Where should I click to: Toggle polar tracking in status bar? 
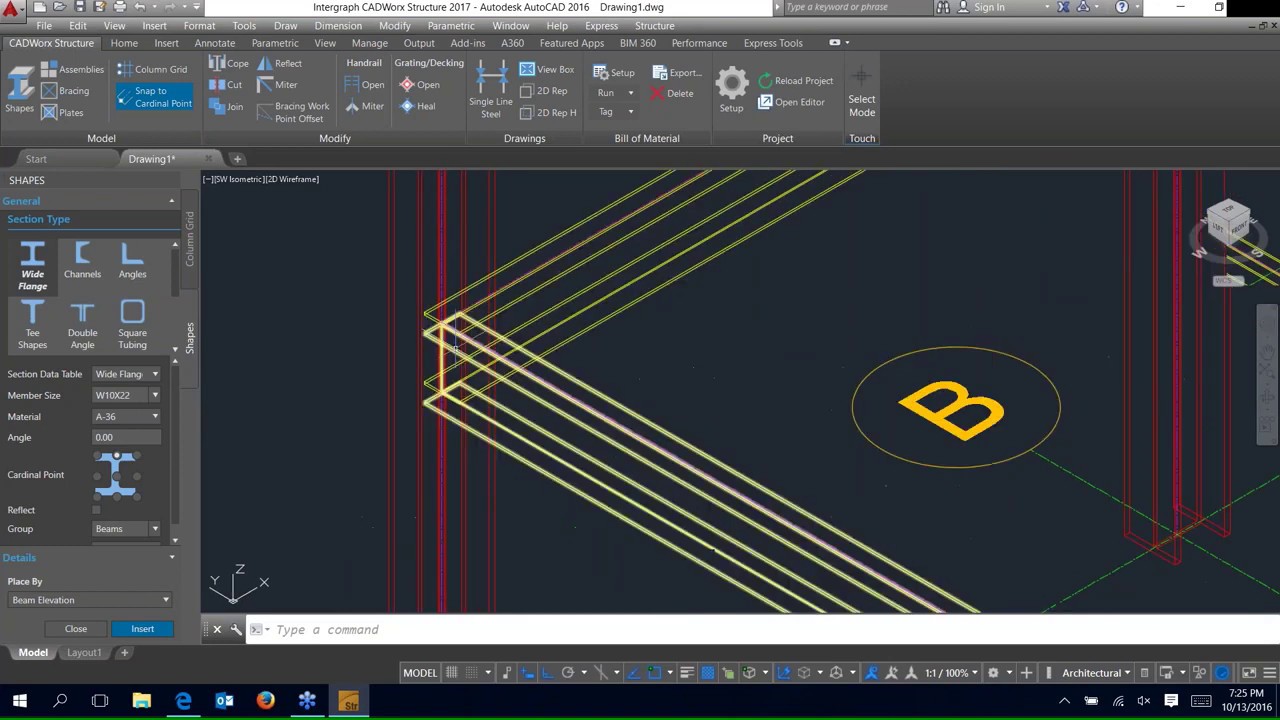point(567,673)
